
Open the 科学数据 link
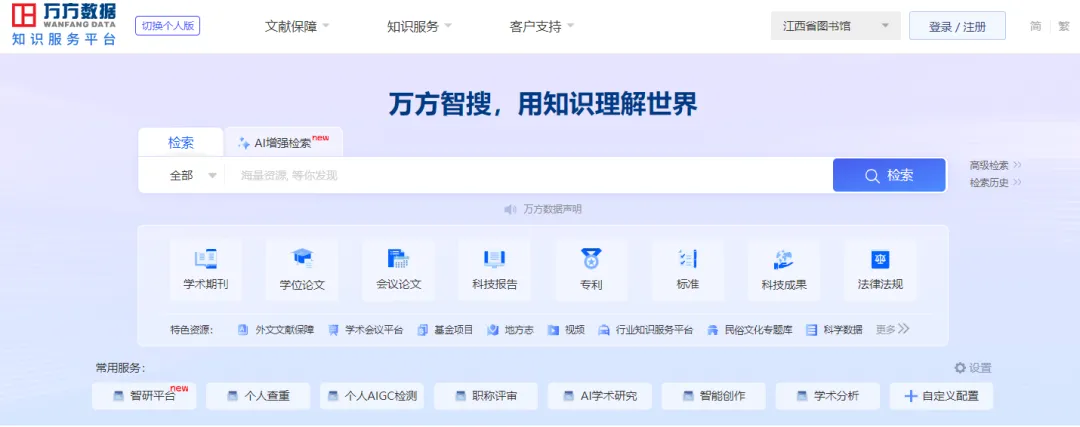coord(843,330)
